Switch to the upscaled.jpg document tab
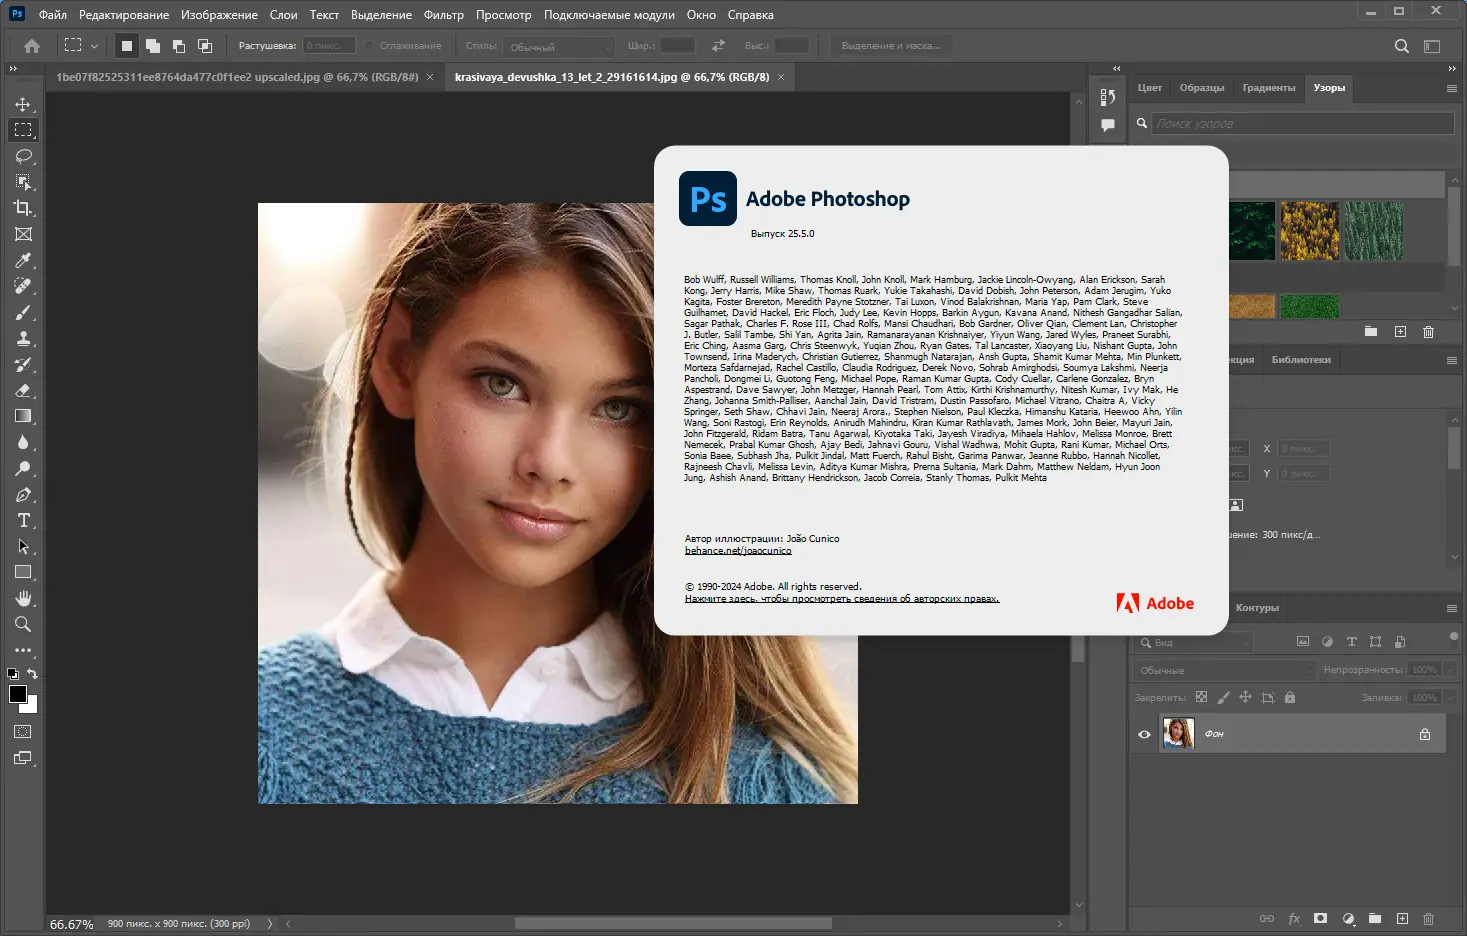 click(x=237, y=77)
